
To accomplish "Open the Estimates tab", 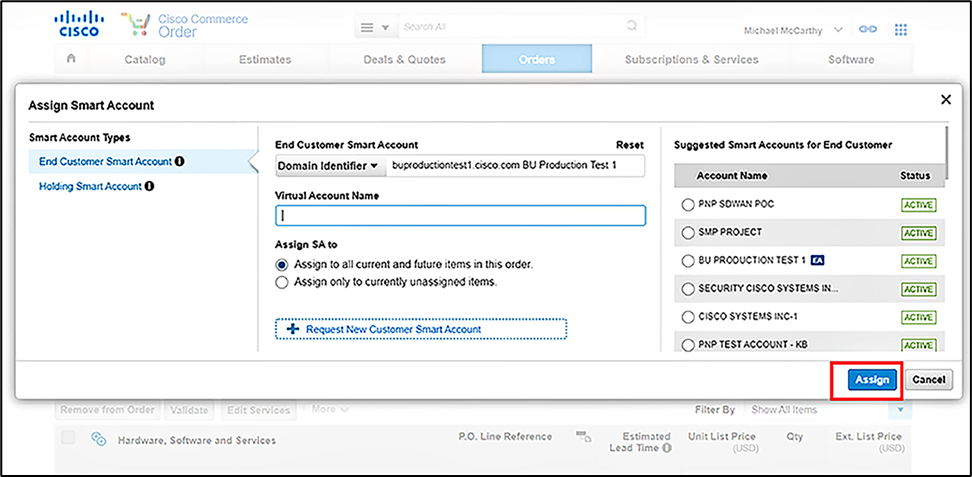I will click(x=265, y=60).
